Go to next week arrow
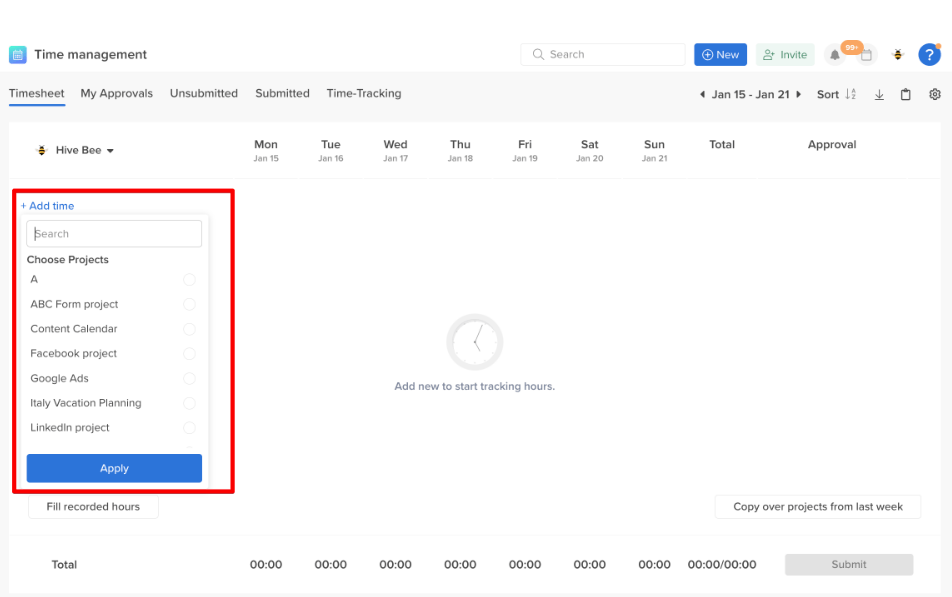Image resolution: width=952 pixels, height=597 pixels. (798, 94)
